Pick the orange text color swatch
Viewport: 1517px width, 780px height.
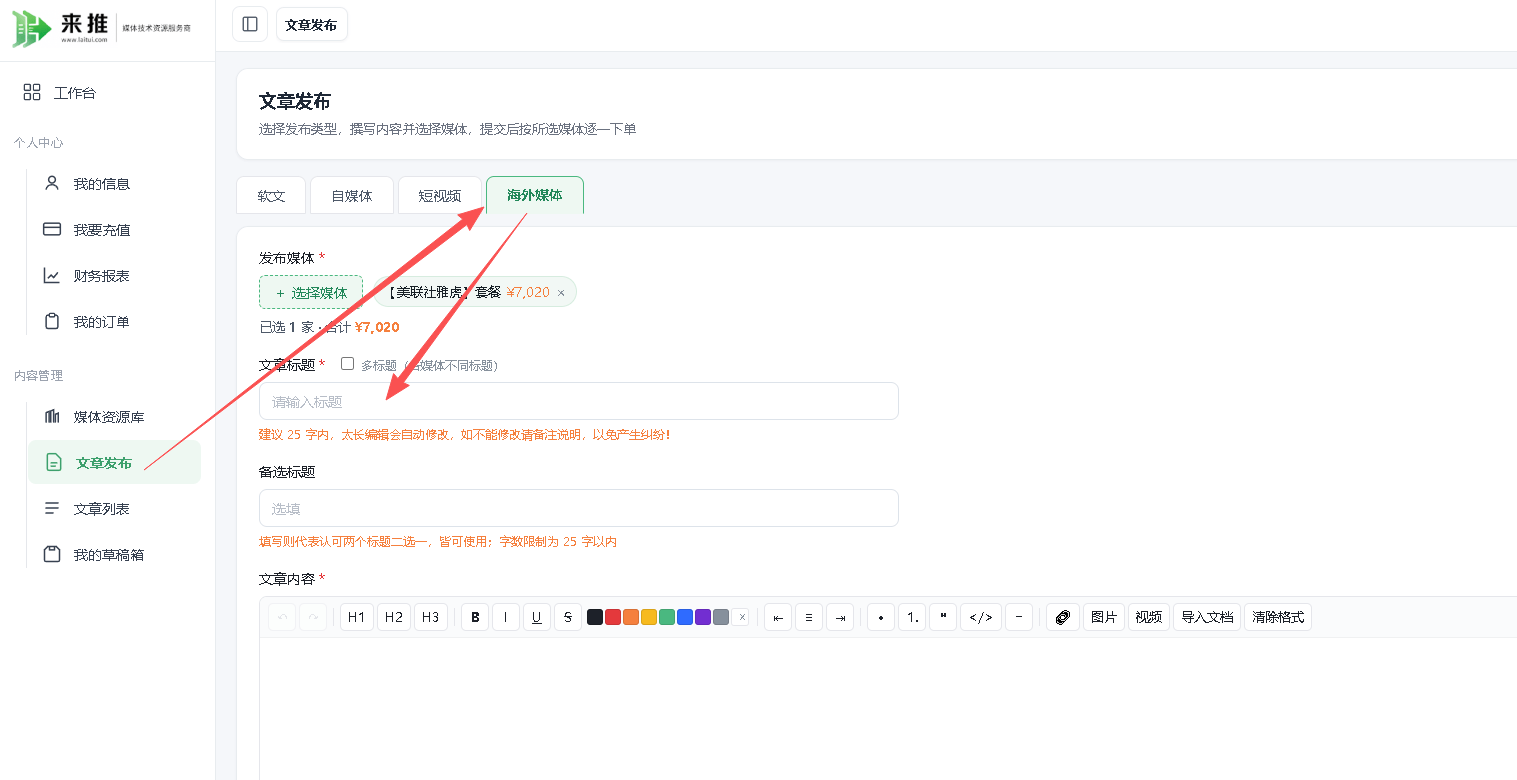631,617
